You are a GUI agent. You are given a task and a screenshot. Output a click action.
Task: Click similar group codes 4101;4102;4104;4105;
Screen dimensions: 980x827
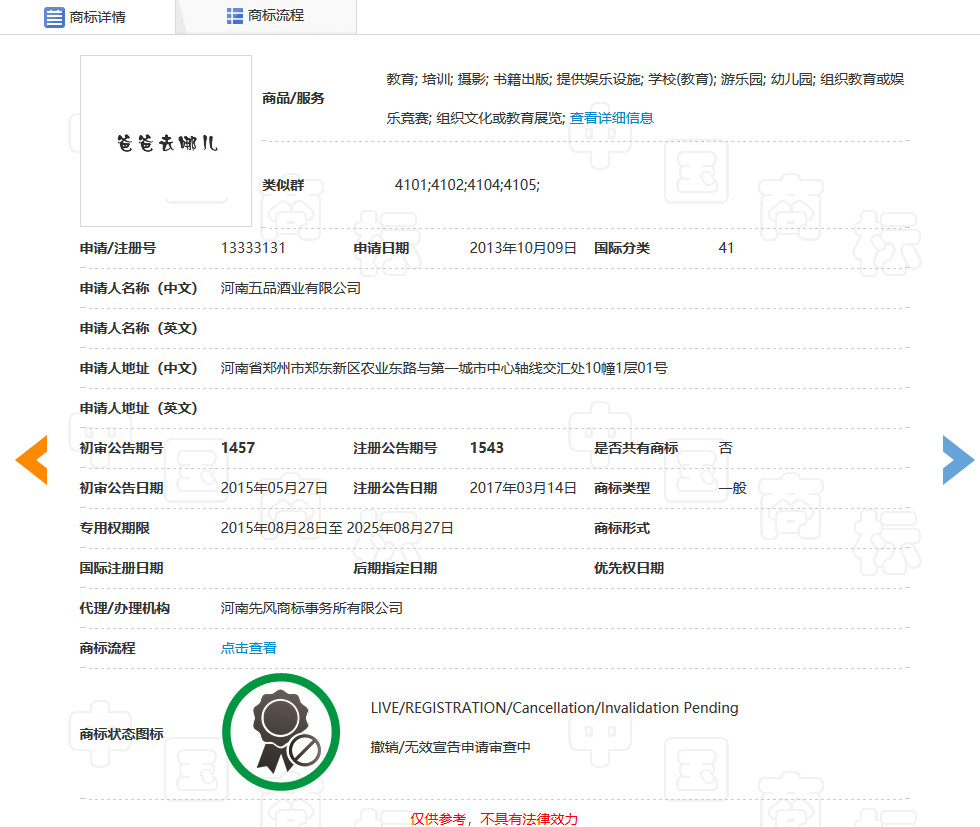coord(467,185)
